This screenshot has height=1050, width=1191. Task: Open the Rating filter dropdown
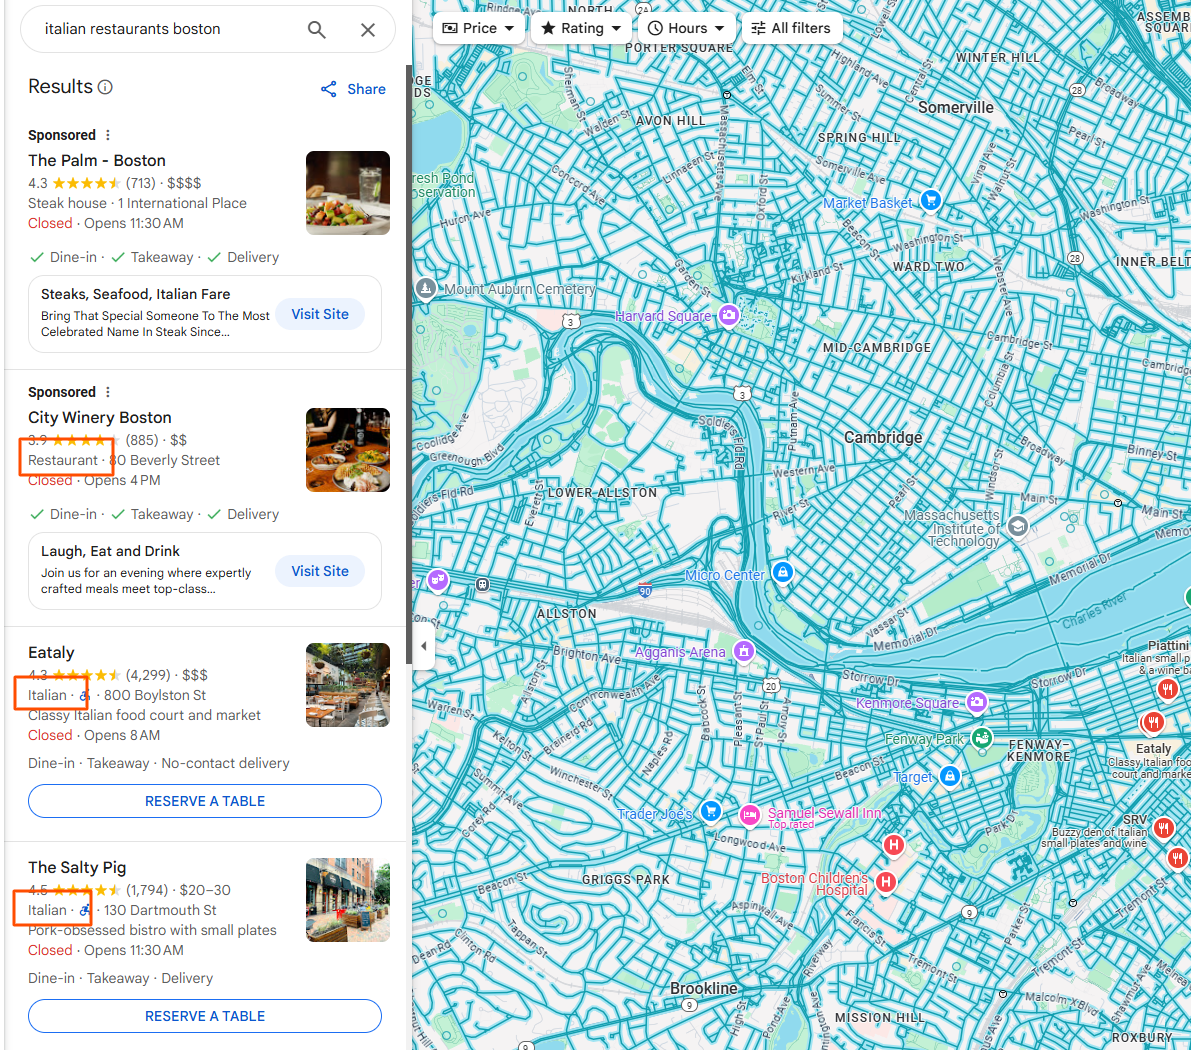coord(581,28)
